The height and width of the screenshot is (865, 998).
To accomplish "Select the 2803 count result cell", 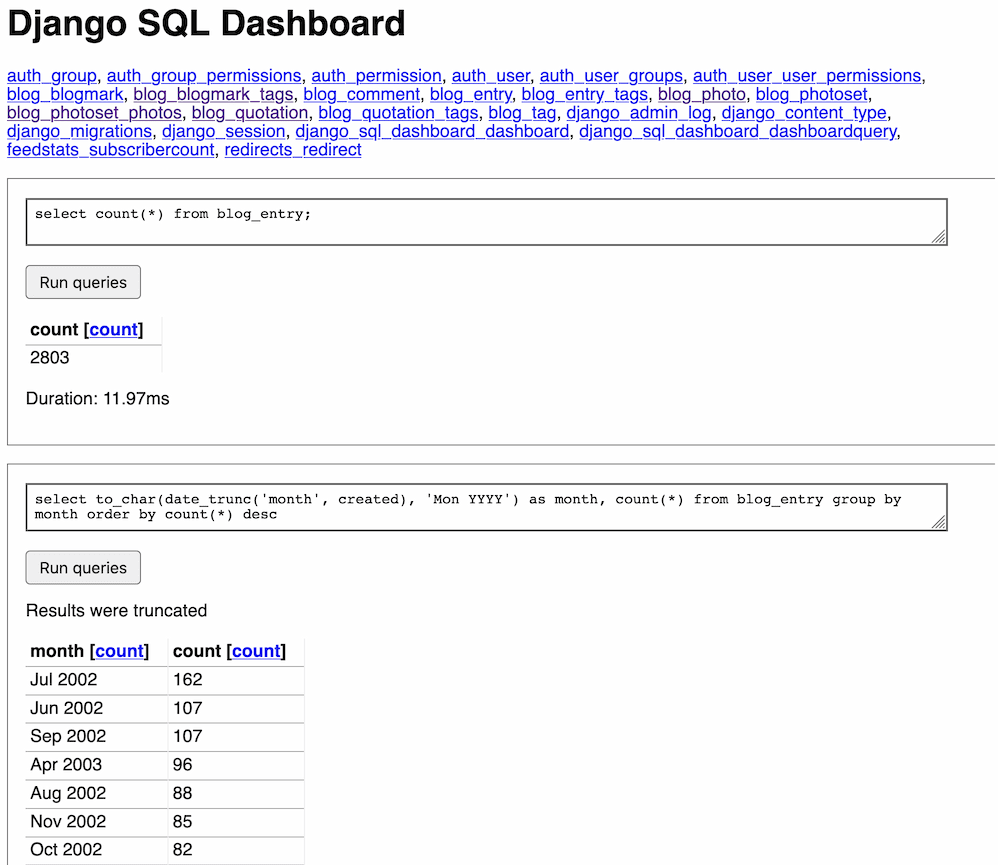I will tap(94, 358).
